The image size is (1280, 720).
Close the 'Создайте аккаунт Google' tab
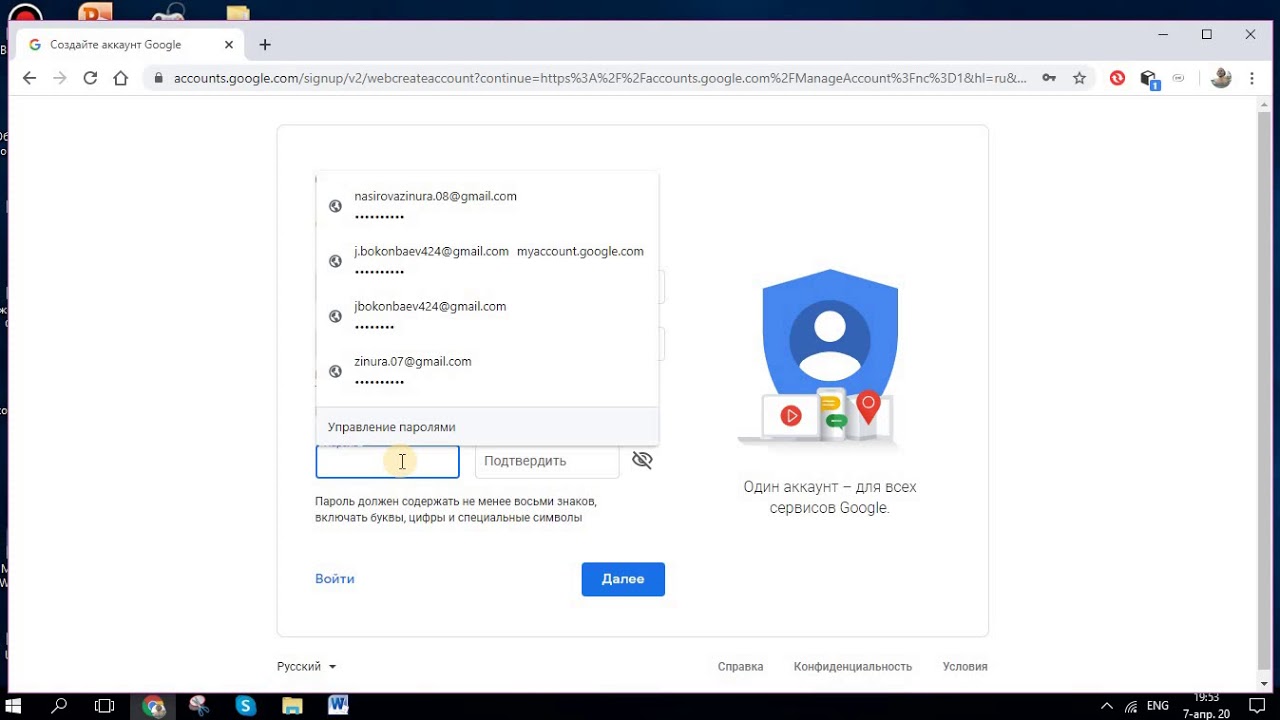coord(229,45)
